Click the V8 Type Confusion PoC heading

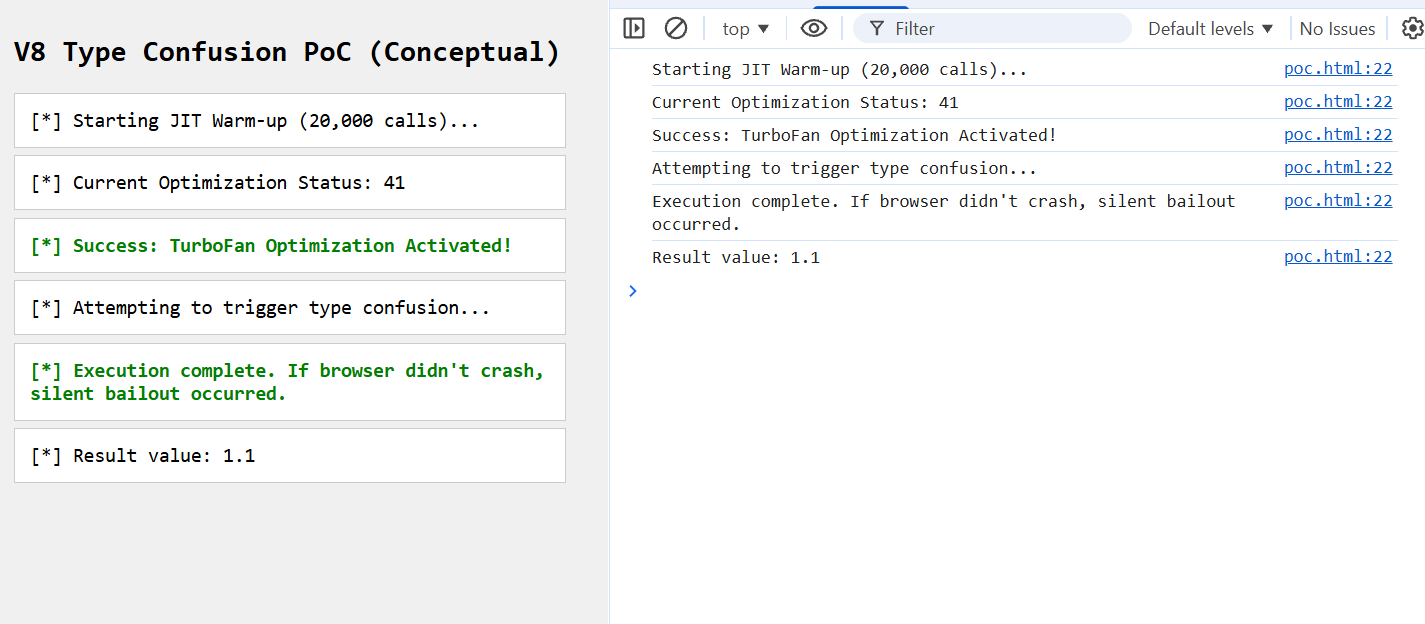[x=287, y=52]
